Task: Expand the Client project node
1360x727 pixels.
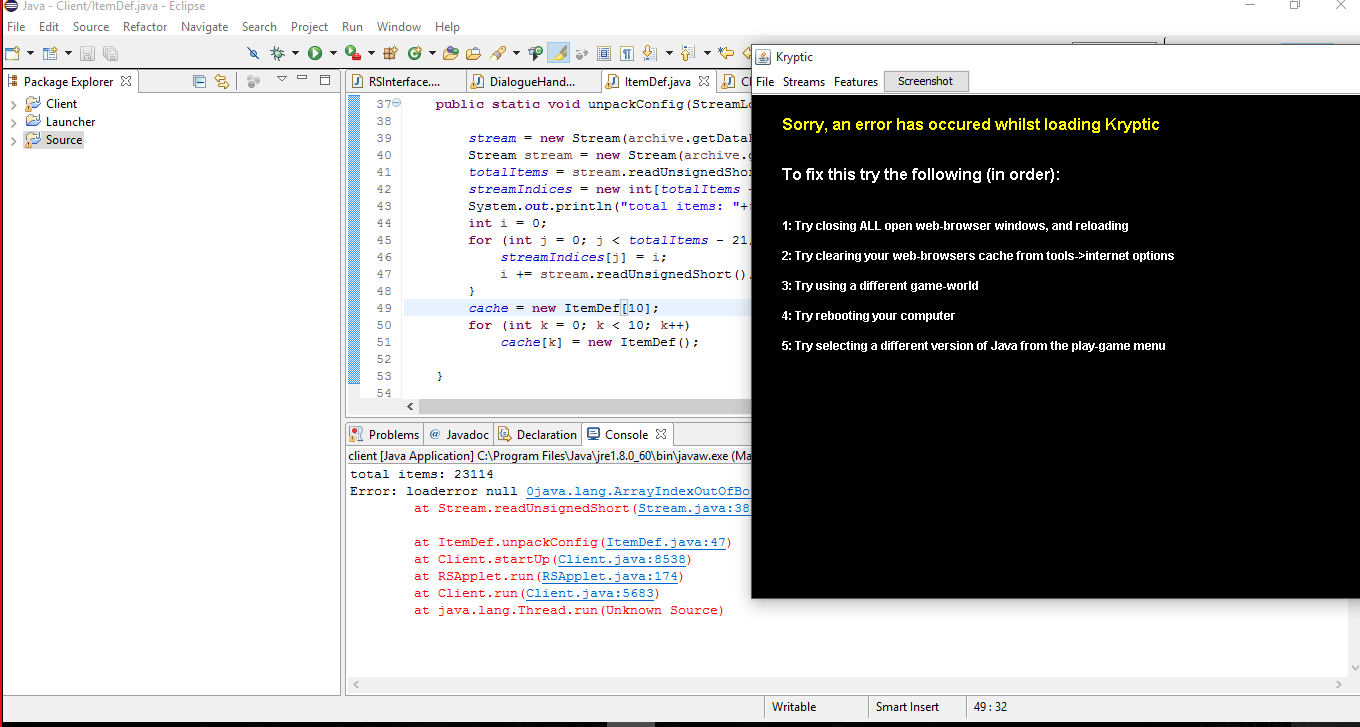Action: (13, 104)
